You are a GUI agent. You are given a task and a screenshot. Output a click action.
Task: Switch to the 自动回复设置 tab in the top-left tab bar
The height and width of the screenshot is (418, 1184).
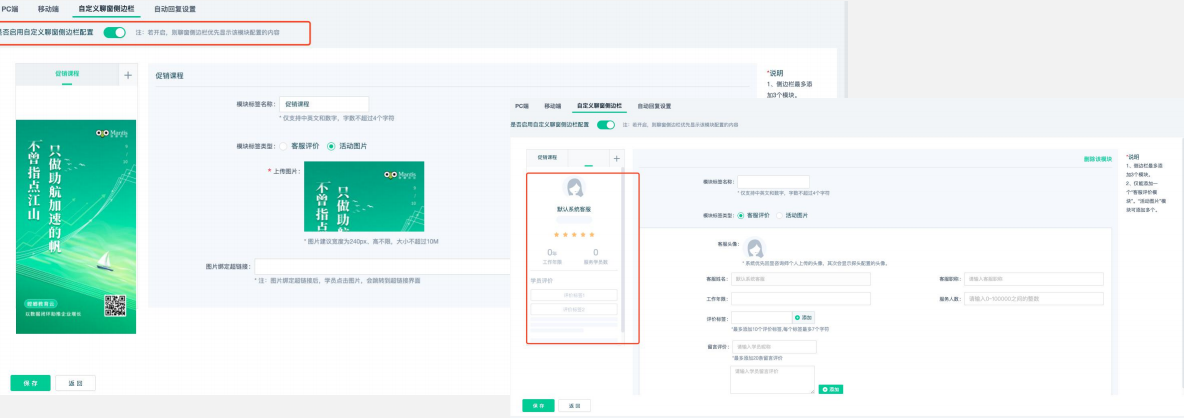click(175, 8)
